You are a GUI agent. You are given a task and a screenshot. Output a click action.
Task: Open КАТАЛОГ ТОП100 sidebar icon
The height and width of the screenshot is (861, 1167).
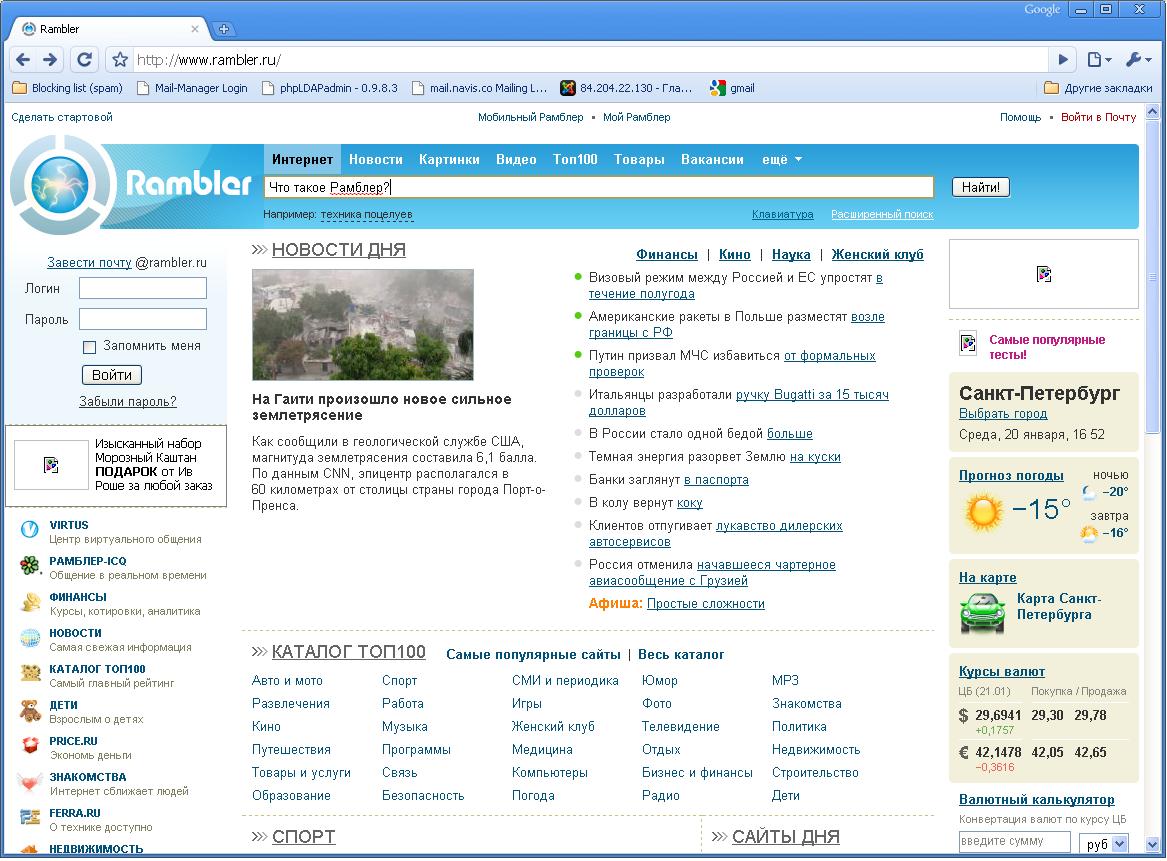click(x=30, y=673)
